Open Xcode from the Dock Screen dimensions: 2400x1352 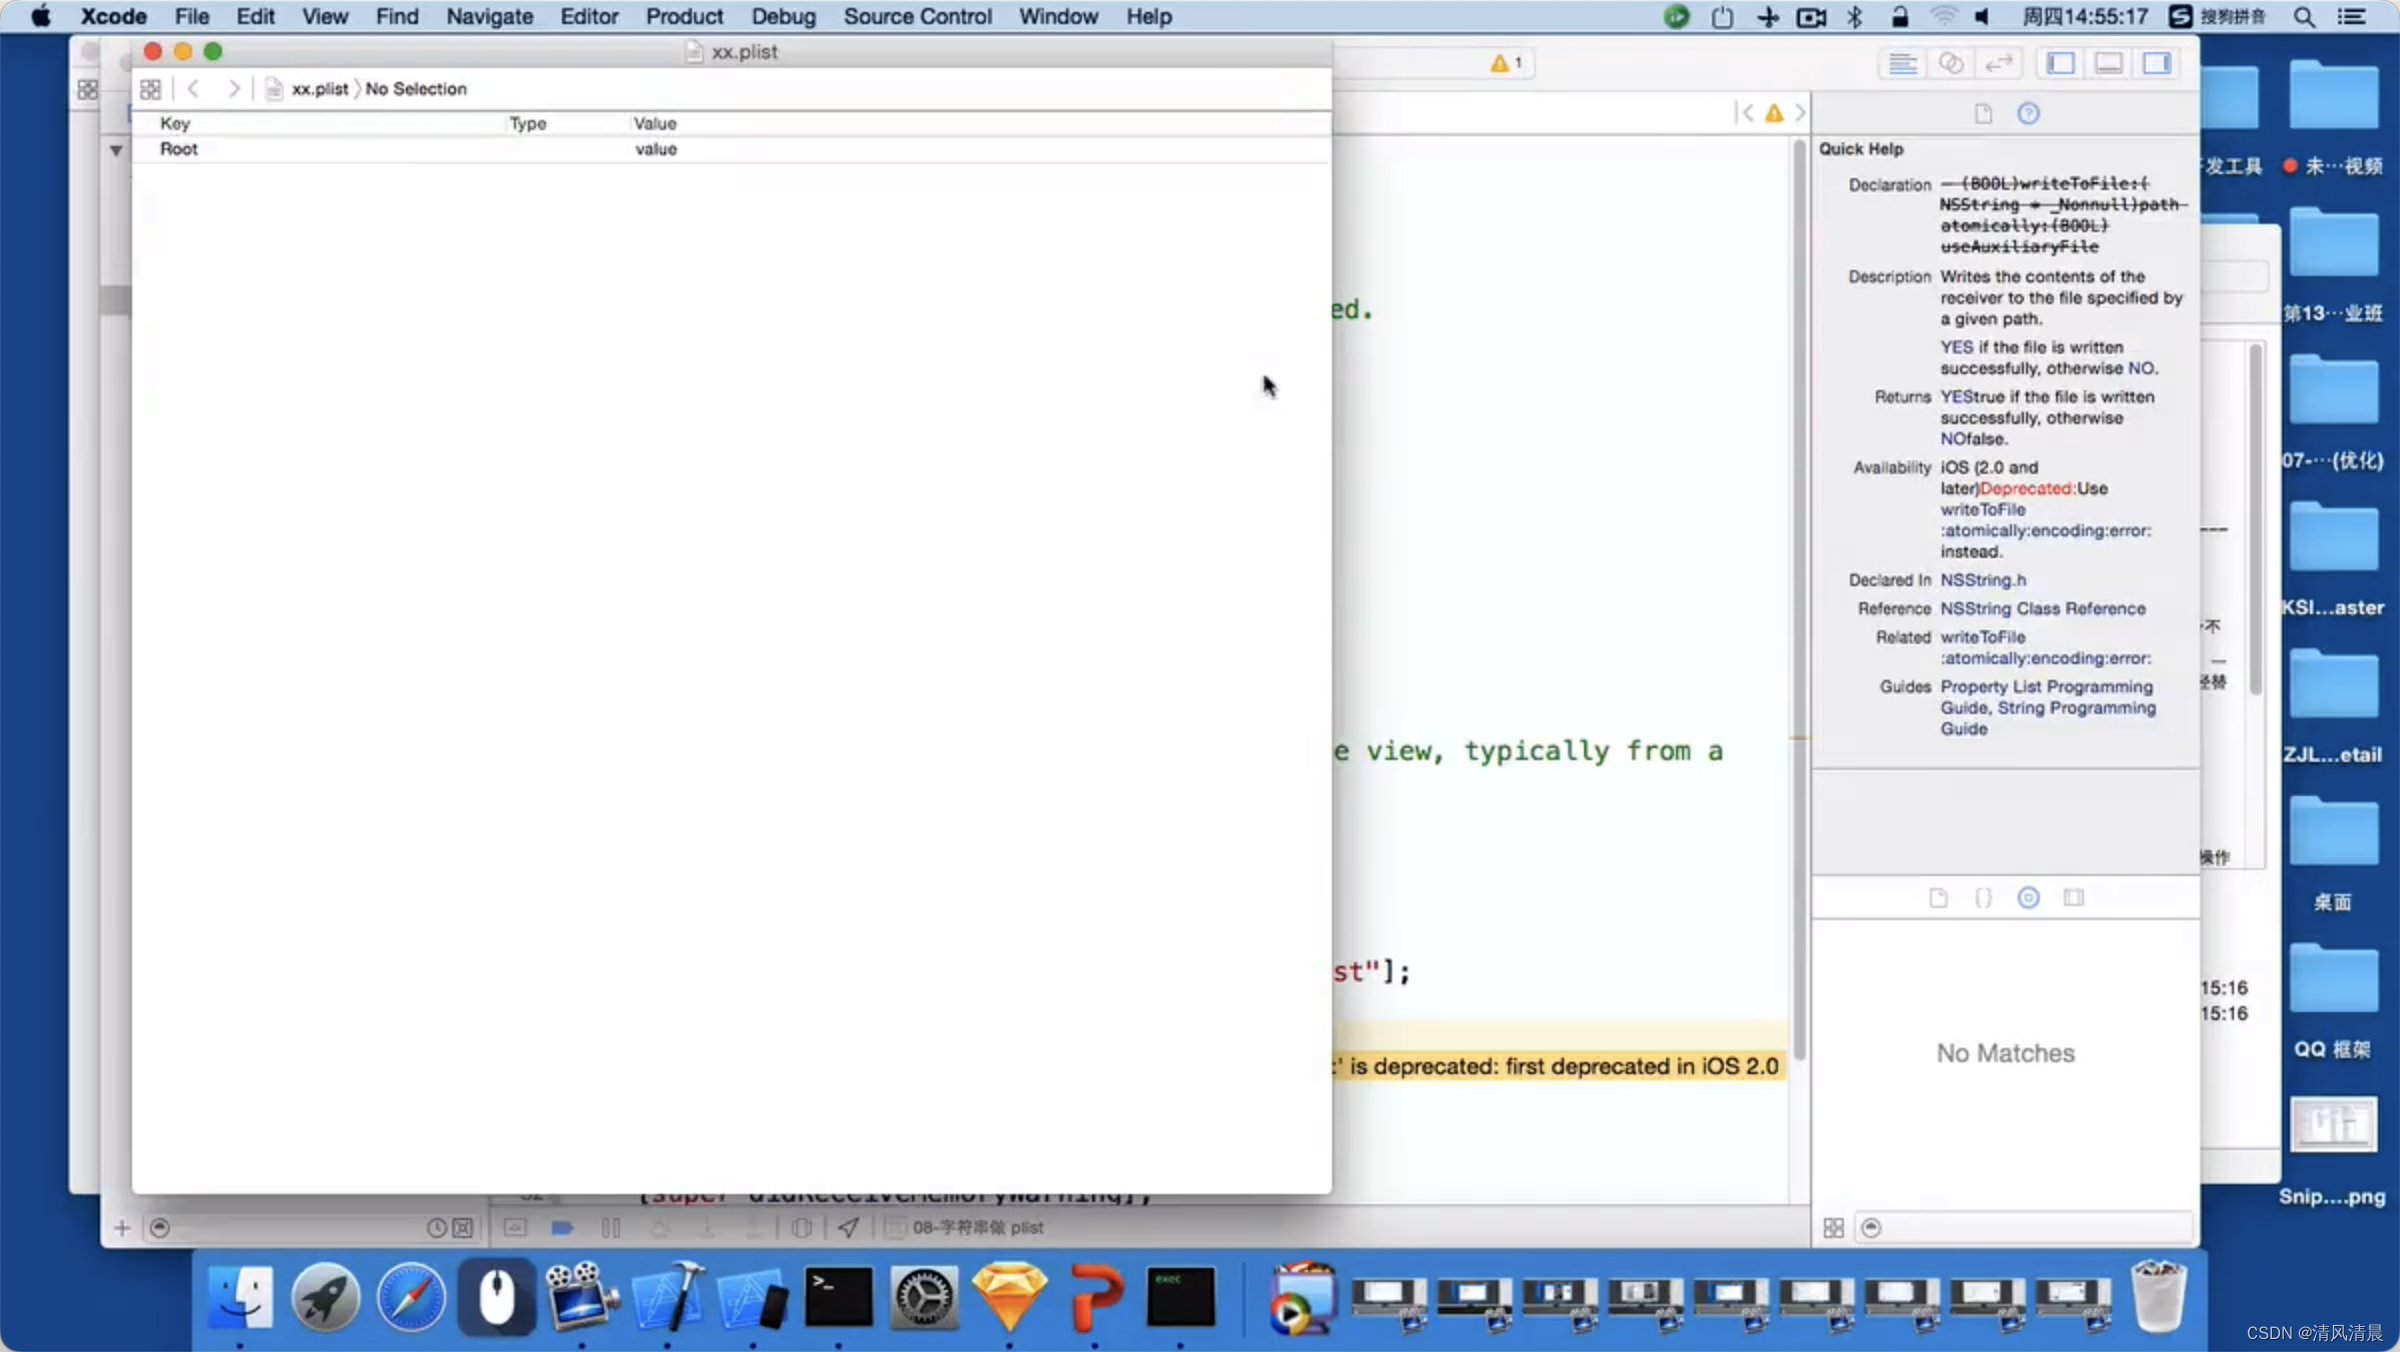[x=668, y=1298]
